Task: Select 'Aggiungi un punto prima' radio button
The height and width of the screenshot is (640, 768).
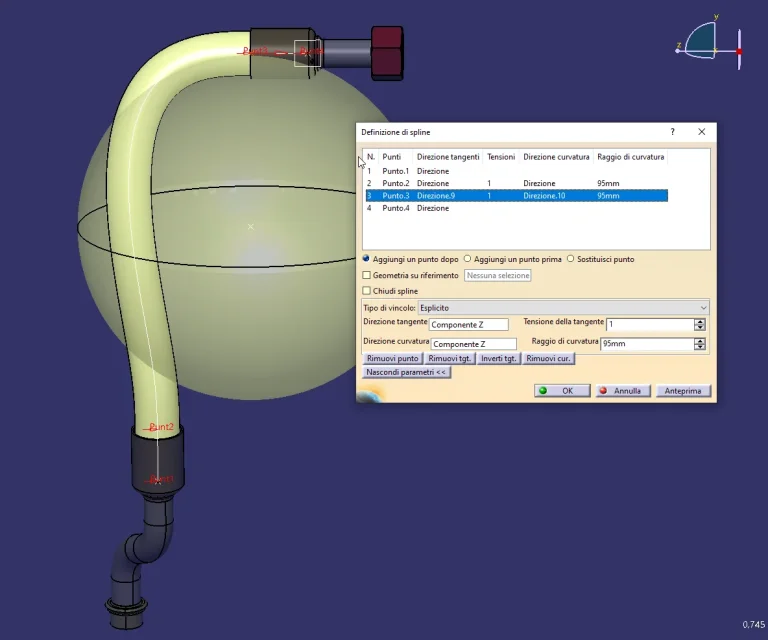Action: [x=467, y=259]
